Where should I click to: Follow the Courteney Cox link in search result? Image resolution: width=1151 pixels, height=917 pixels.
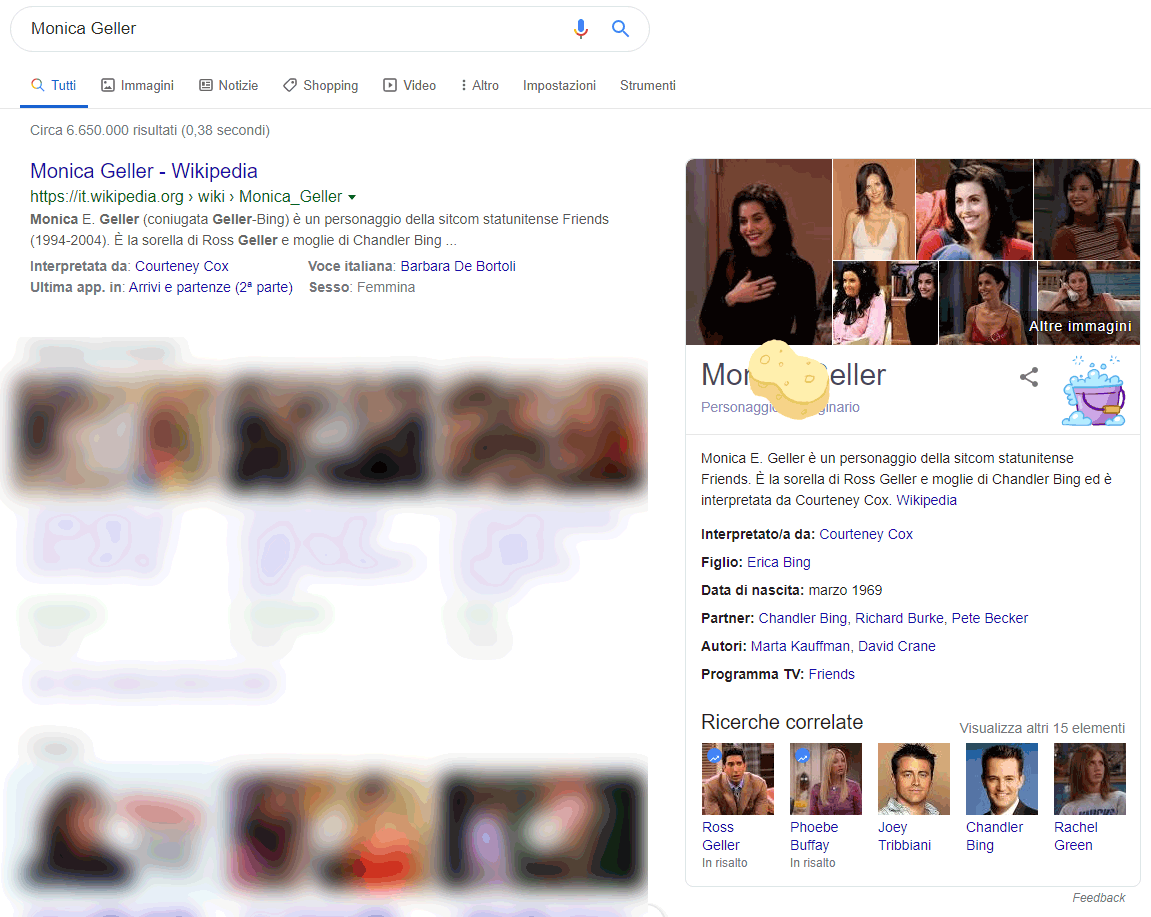click(182, 266)
